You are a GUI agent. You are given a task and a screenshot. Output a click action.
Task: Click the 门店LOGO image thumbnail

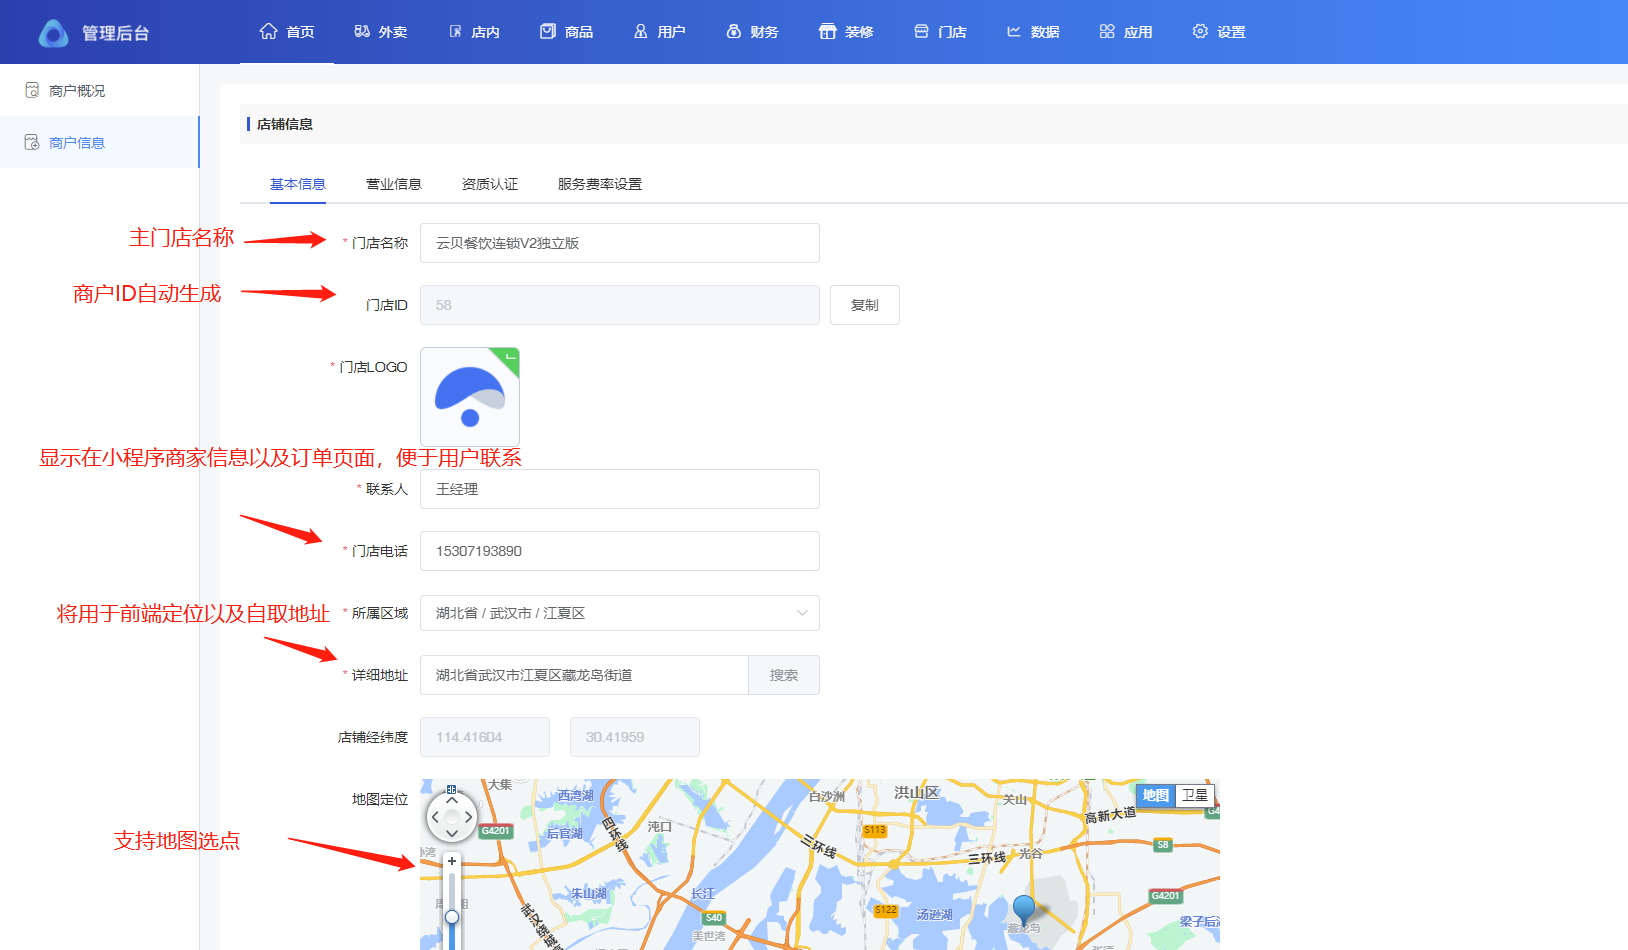click(470, 397)
